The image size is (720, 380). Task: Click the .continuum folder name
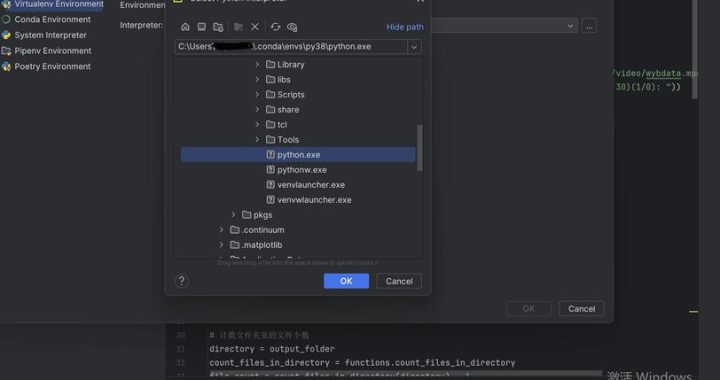pyautogui.click(x=263, y=230)
